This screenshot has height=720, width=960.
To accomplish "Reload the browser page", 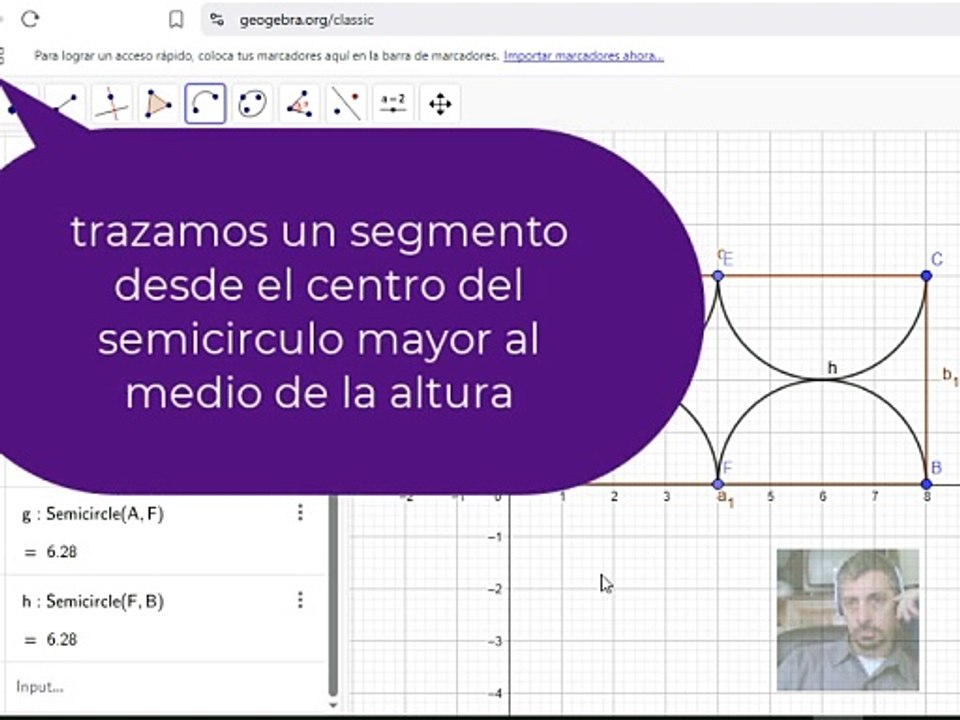I will 30,20.
